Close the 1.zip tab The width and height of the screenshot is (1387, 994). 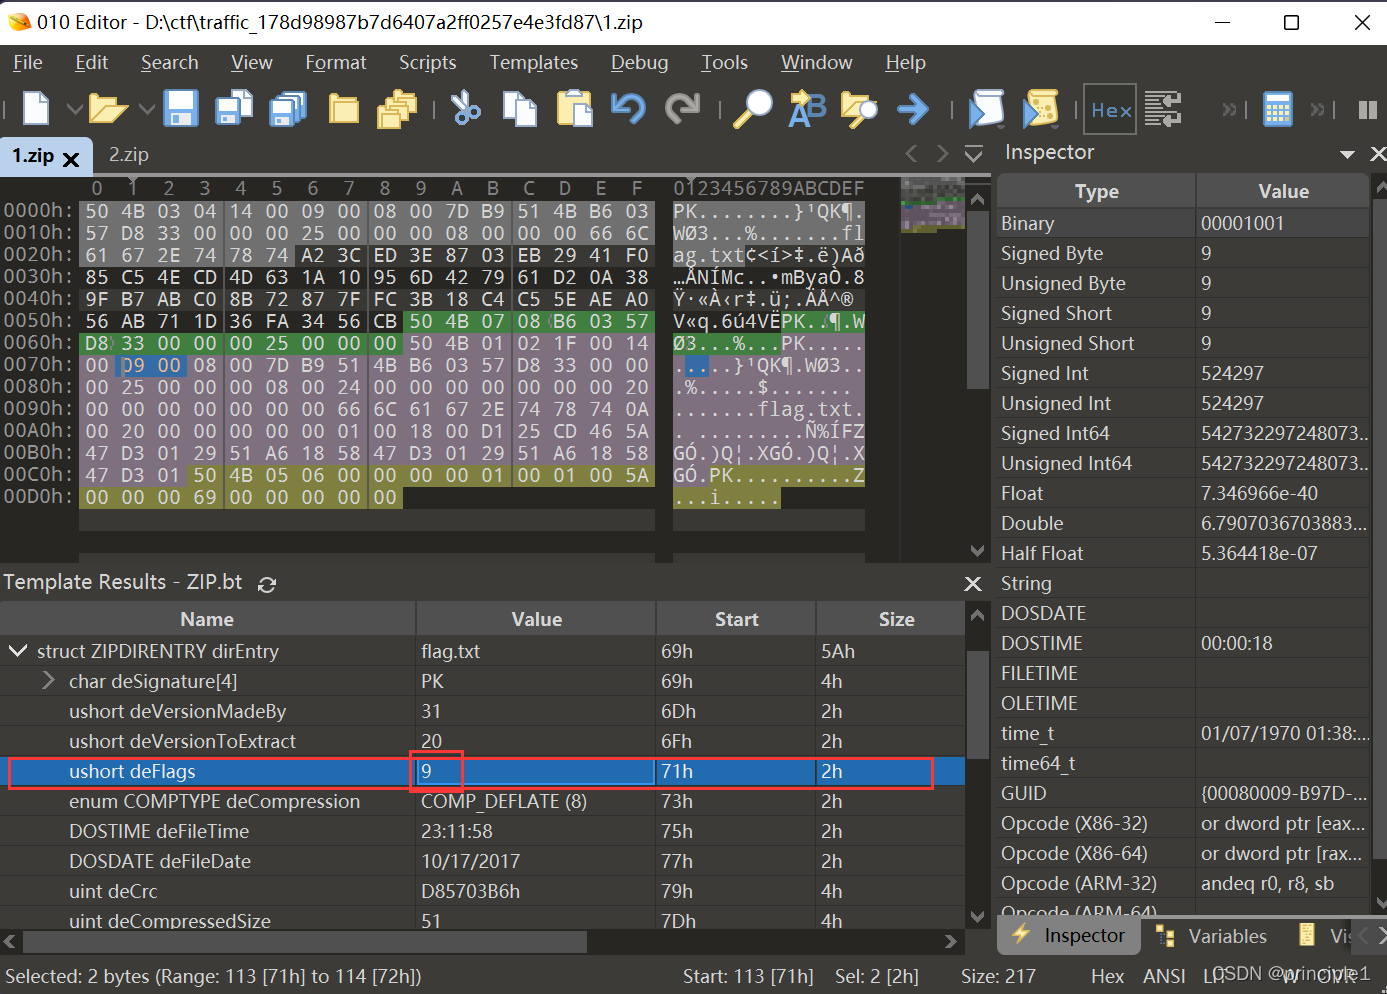click(71, 158)
